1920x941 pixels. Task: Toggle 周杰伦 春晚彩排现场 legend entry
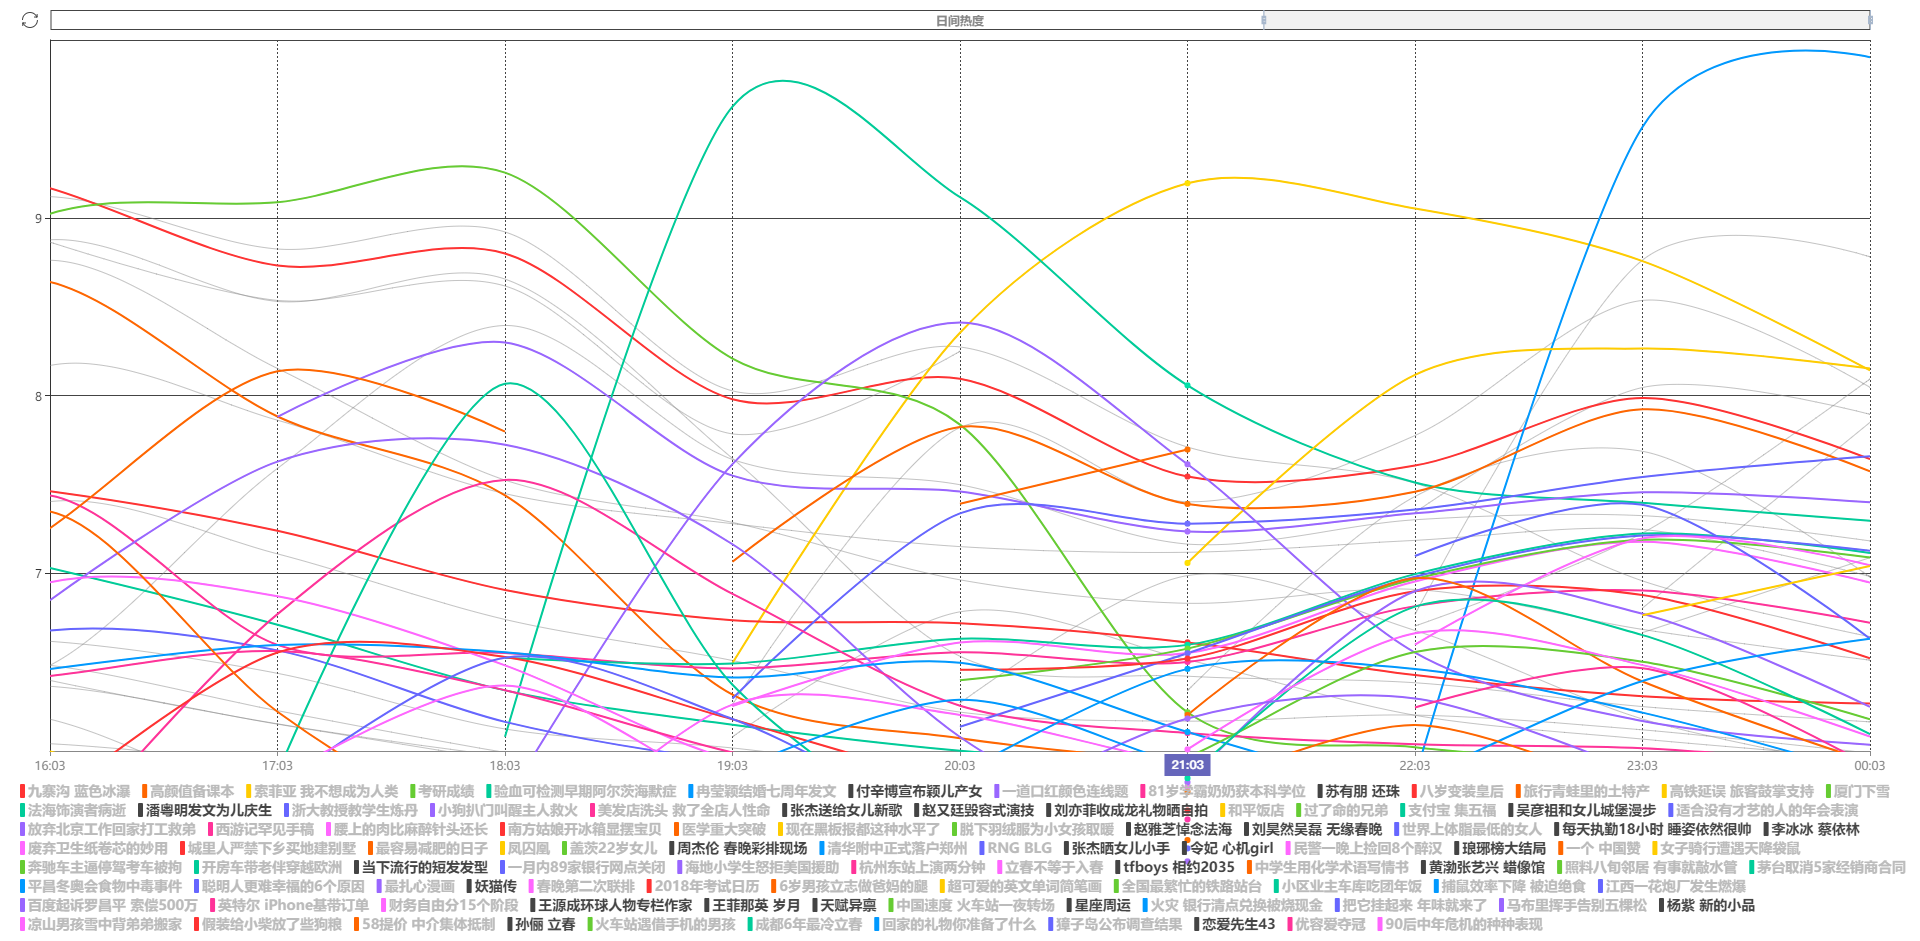click(x=738, y=848)
